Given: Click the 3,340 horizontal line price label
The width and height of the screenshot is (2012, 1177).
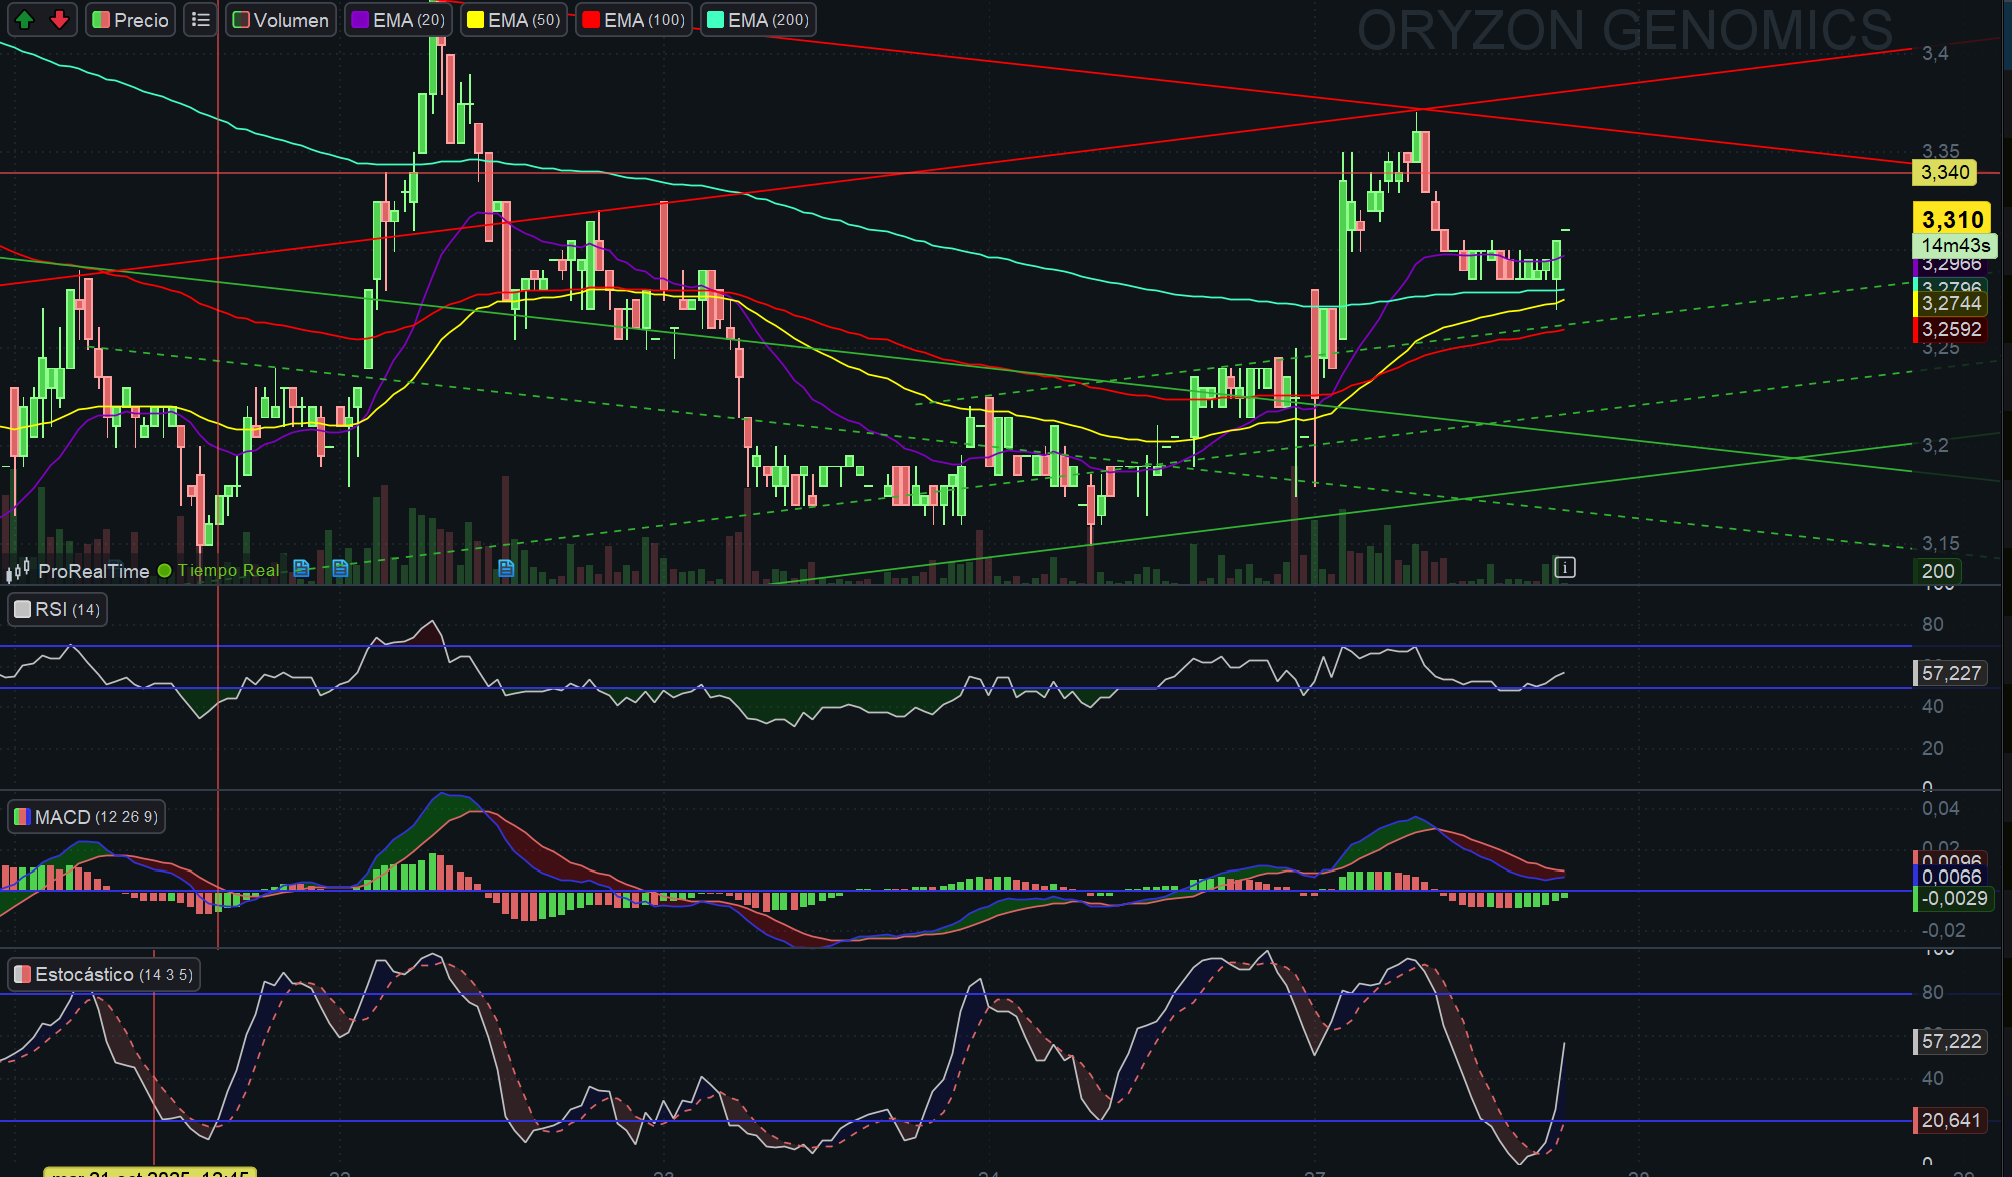Looking at the screenshot, I should (1945, 172).
